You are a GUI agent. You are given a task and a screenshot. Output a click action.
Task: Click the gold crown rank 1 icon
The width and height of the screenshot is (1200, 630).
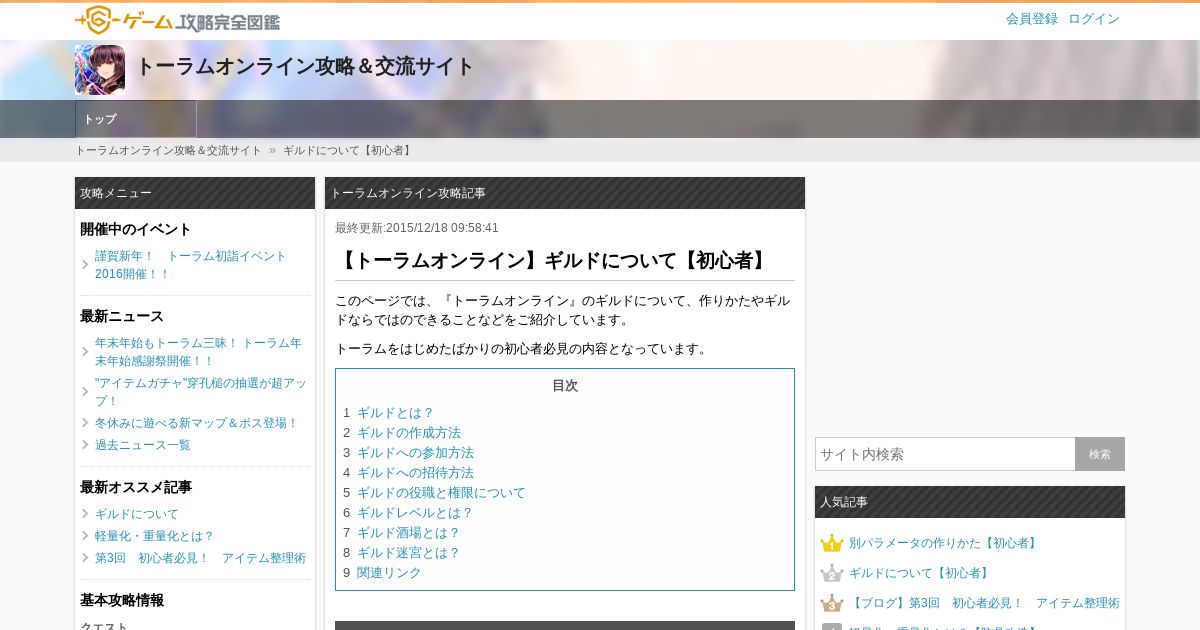click(x=832, y=543)
